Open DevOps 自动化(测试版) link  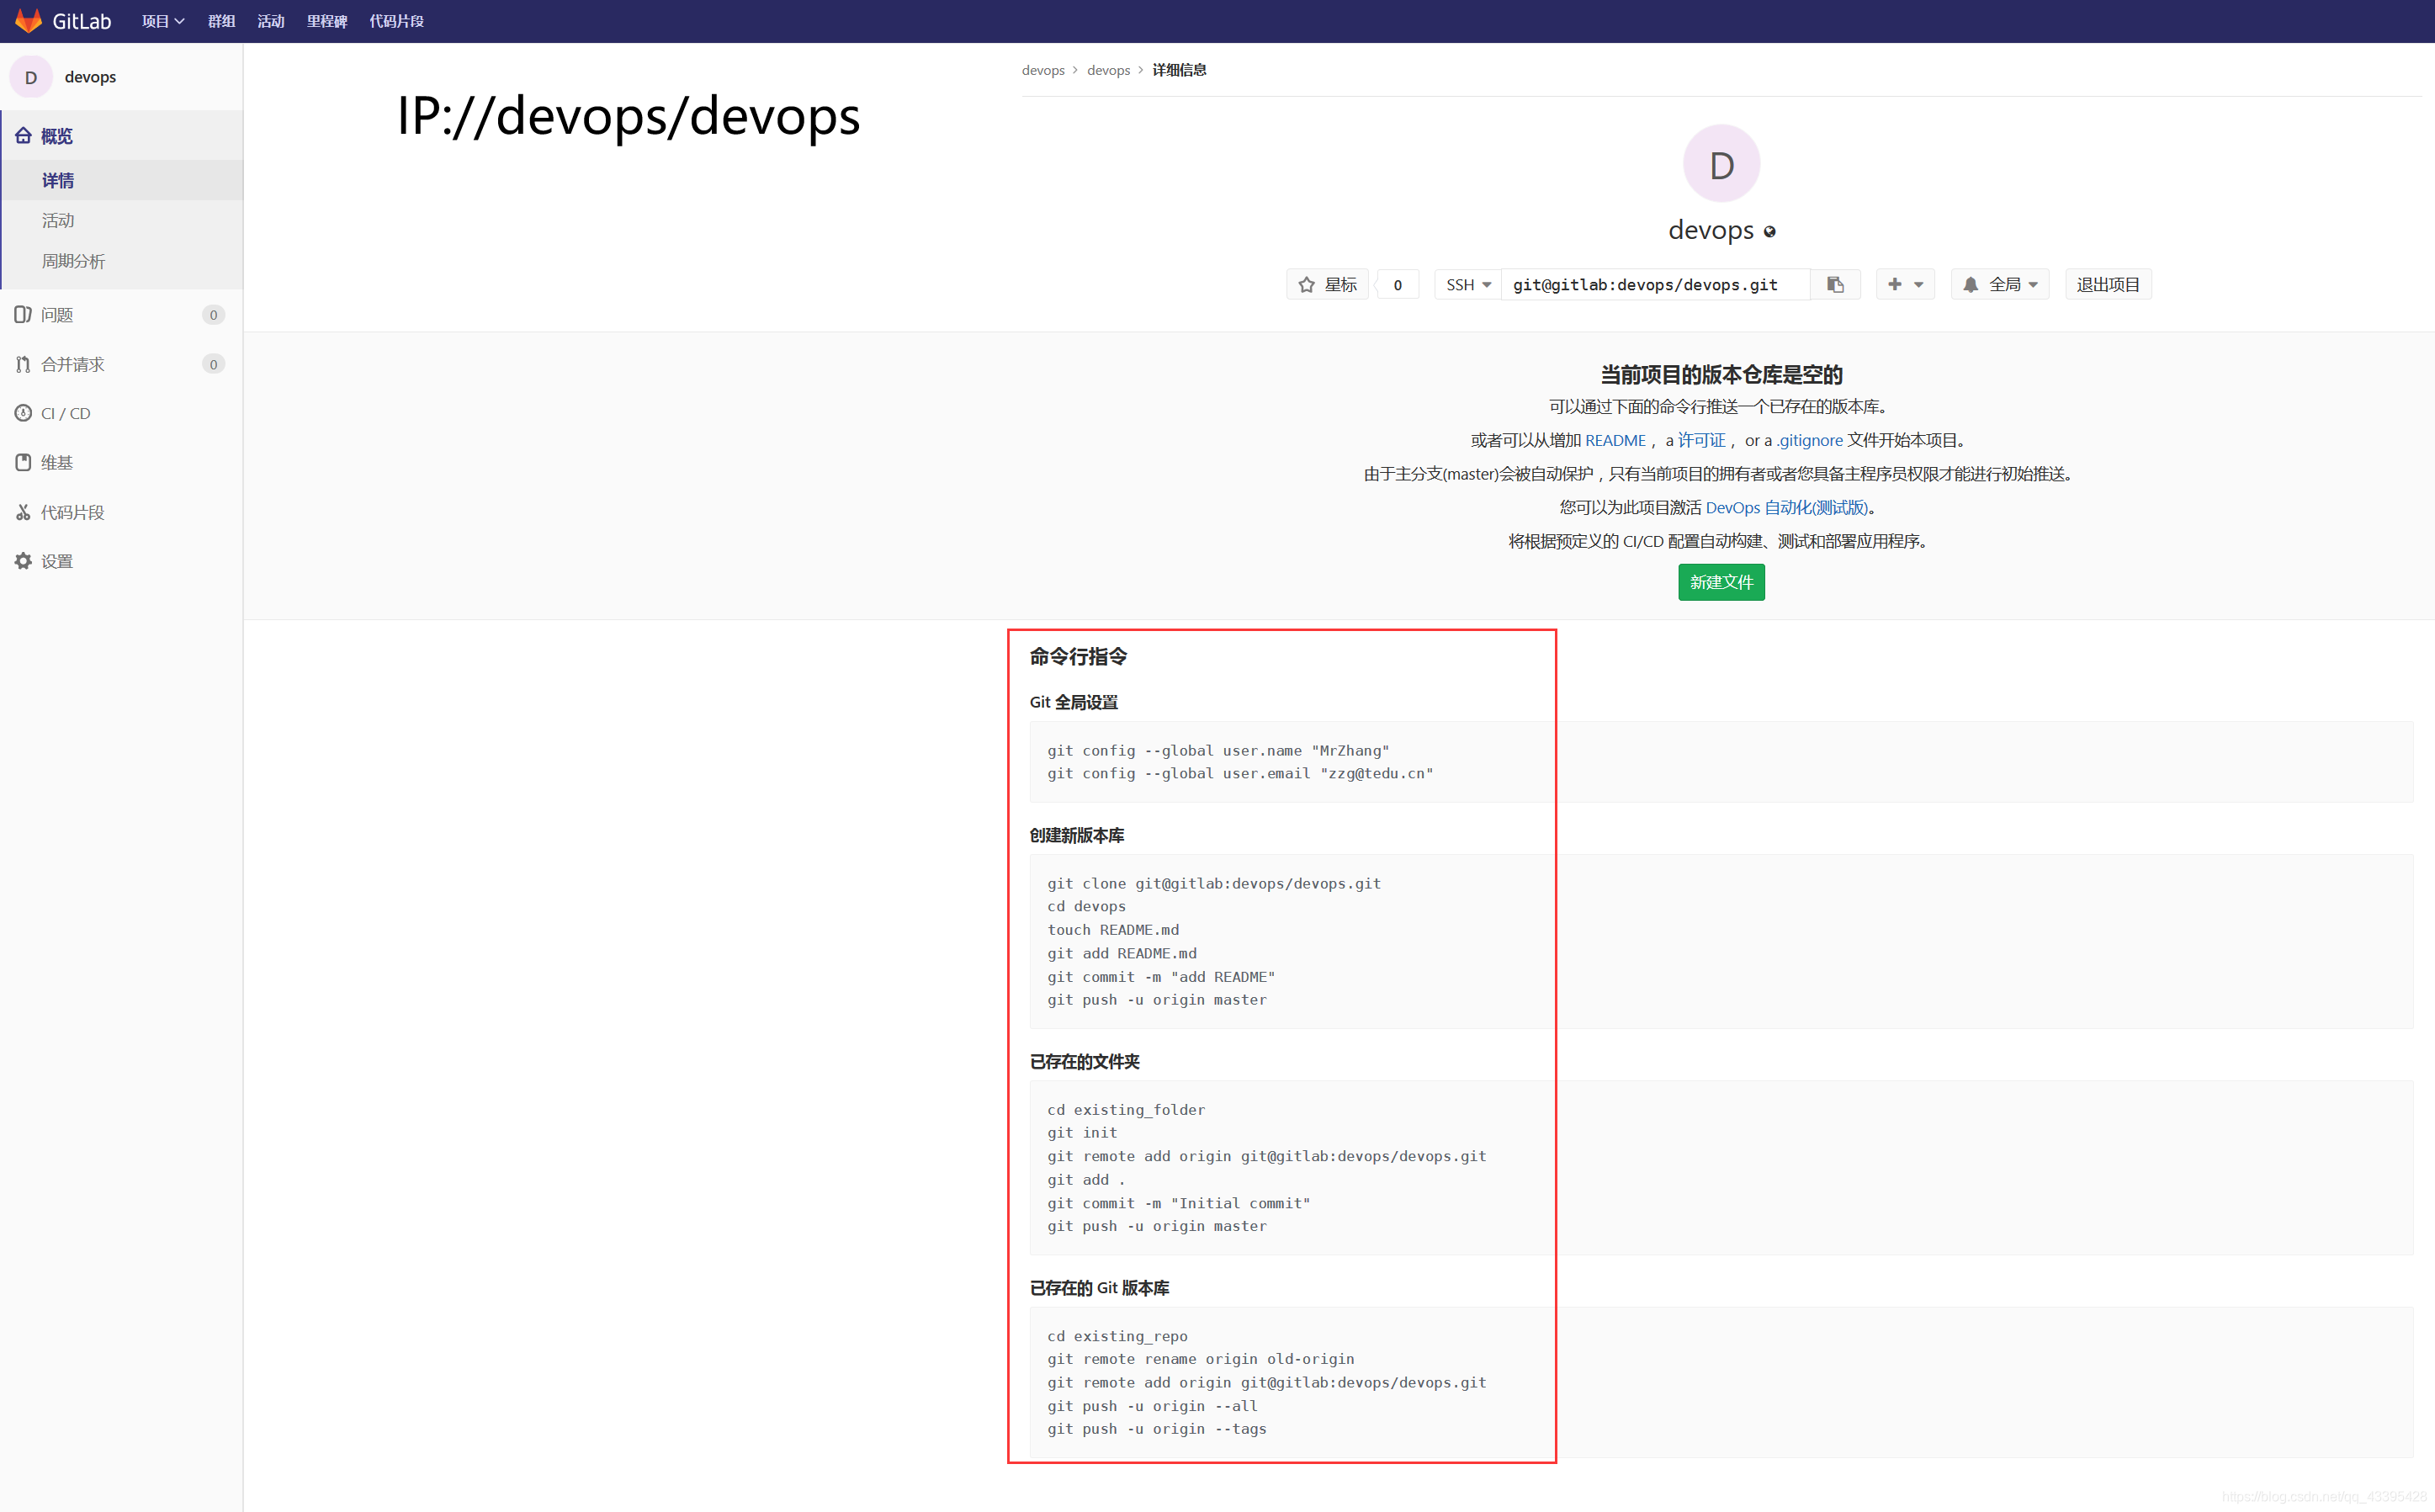click(1786, 507)
